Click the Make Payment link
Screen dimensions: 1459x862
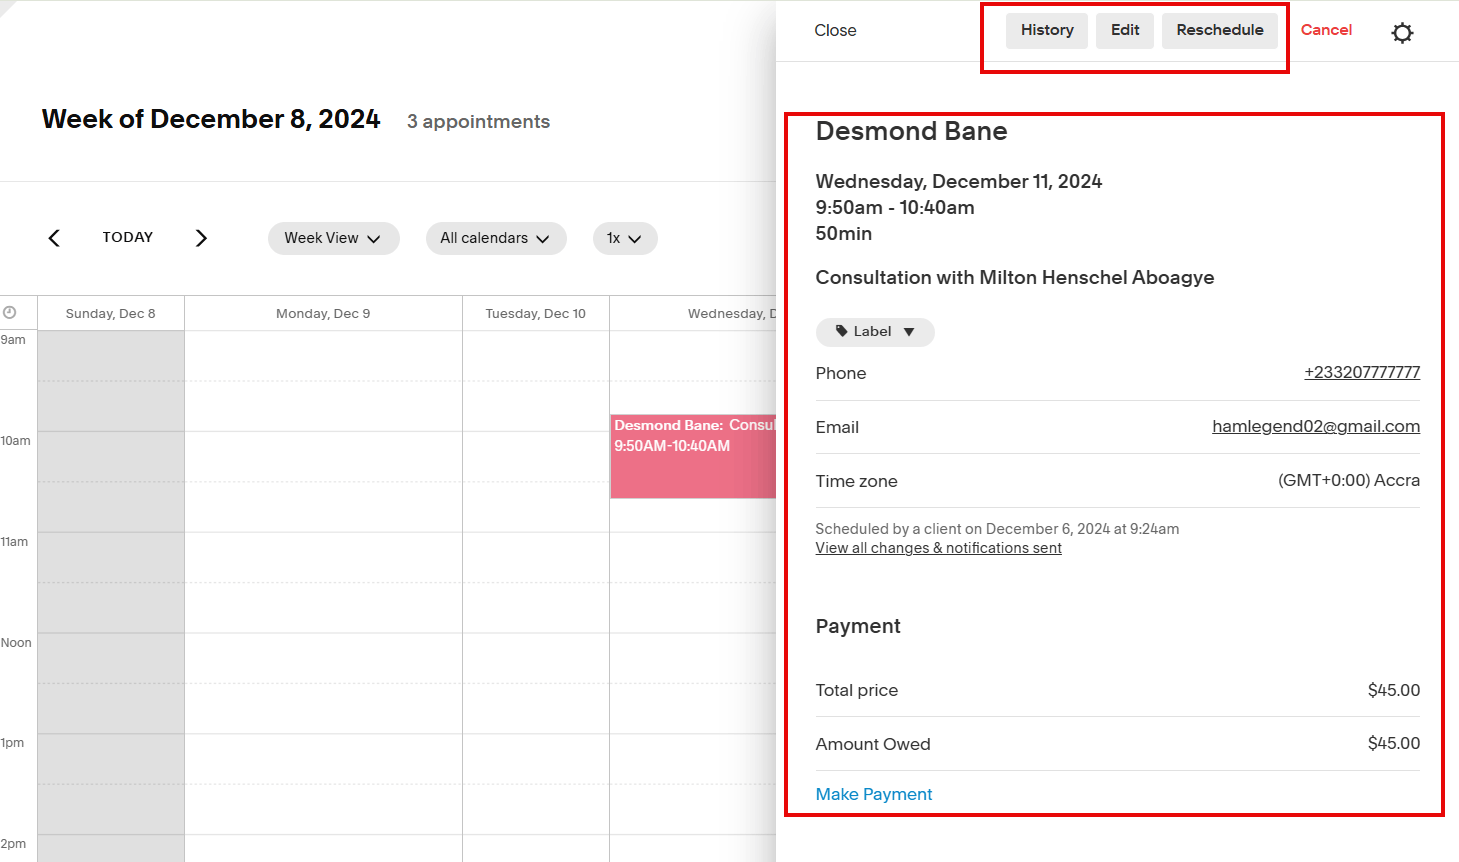point(873,793)
